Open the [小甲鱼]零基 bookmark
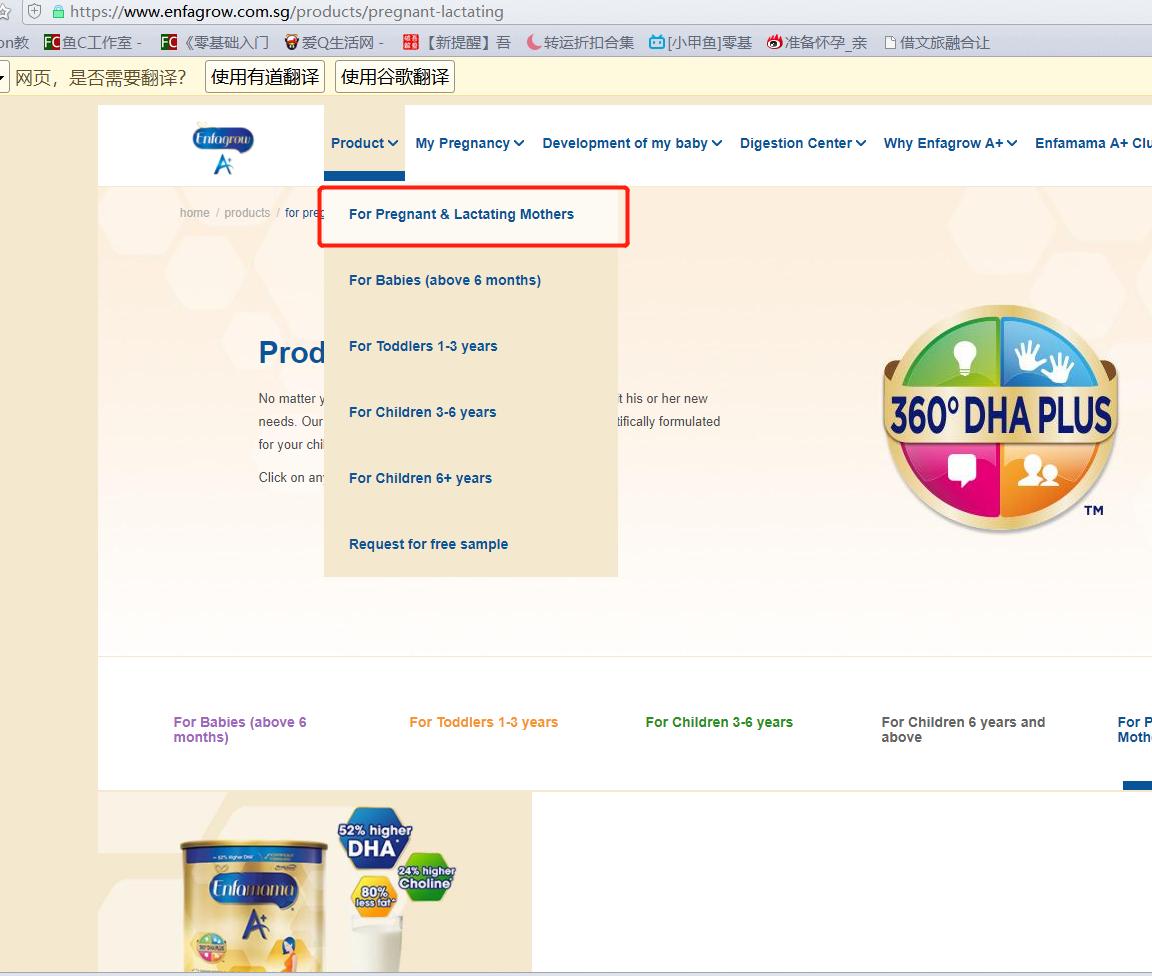Viewport: 1152px width, 976px height. (701, 43)
